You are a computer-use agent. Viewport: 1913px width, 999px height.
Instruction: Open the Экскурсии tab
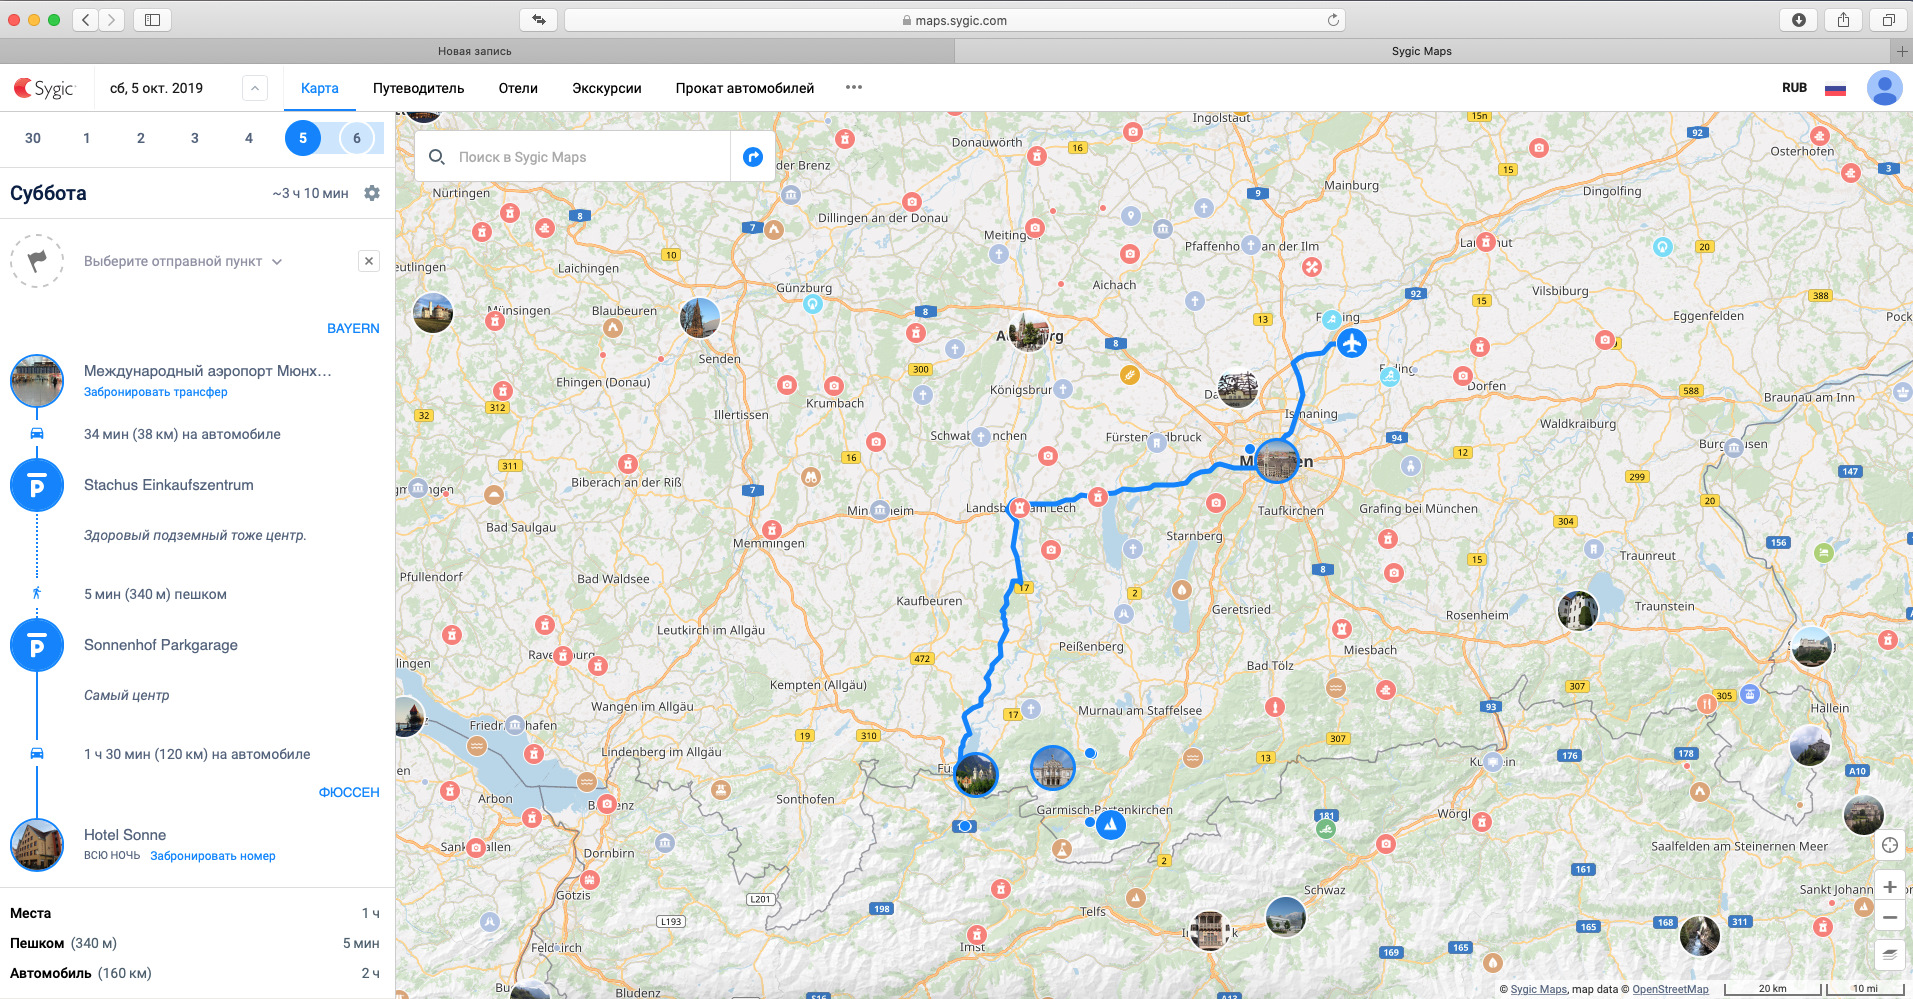point(606,88)
